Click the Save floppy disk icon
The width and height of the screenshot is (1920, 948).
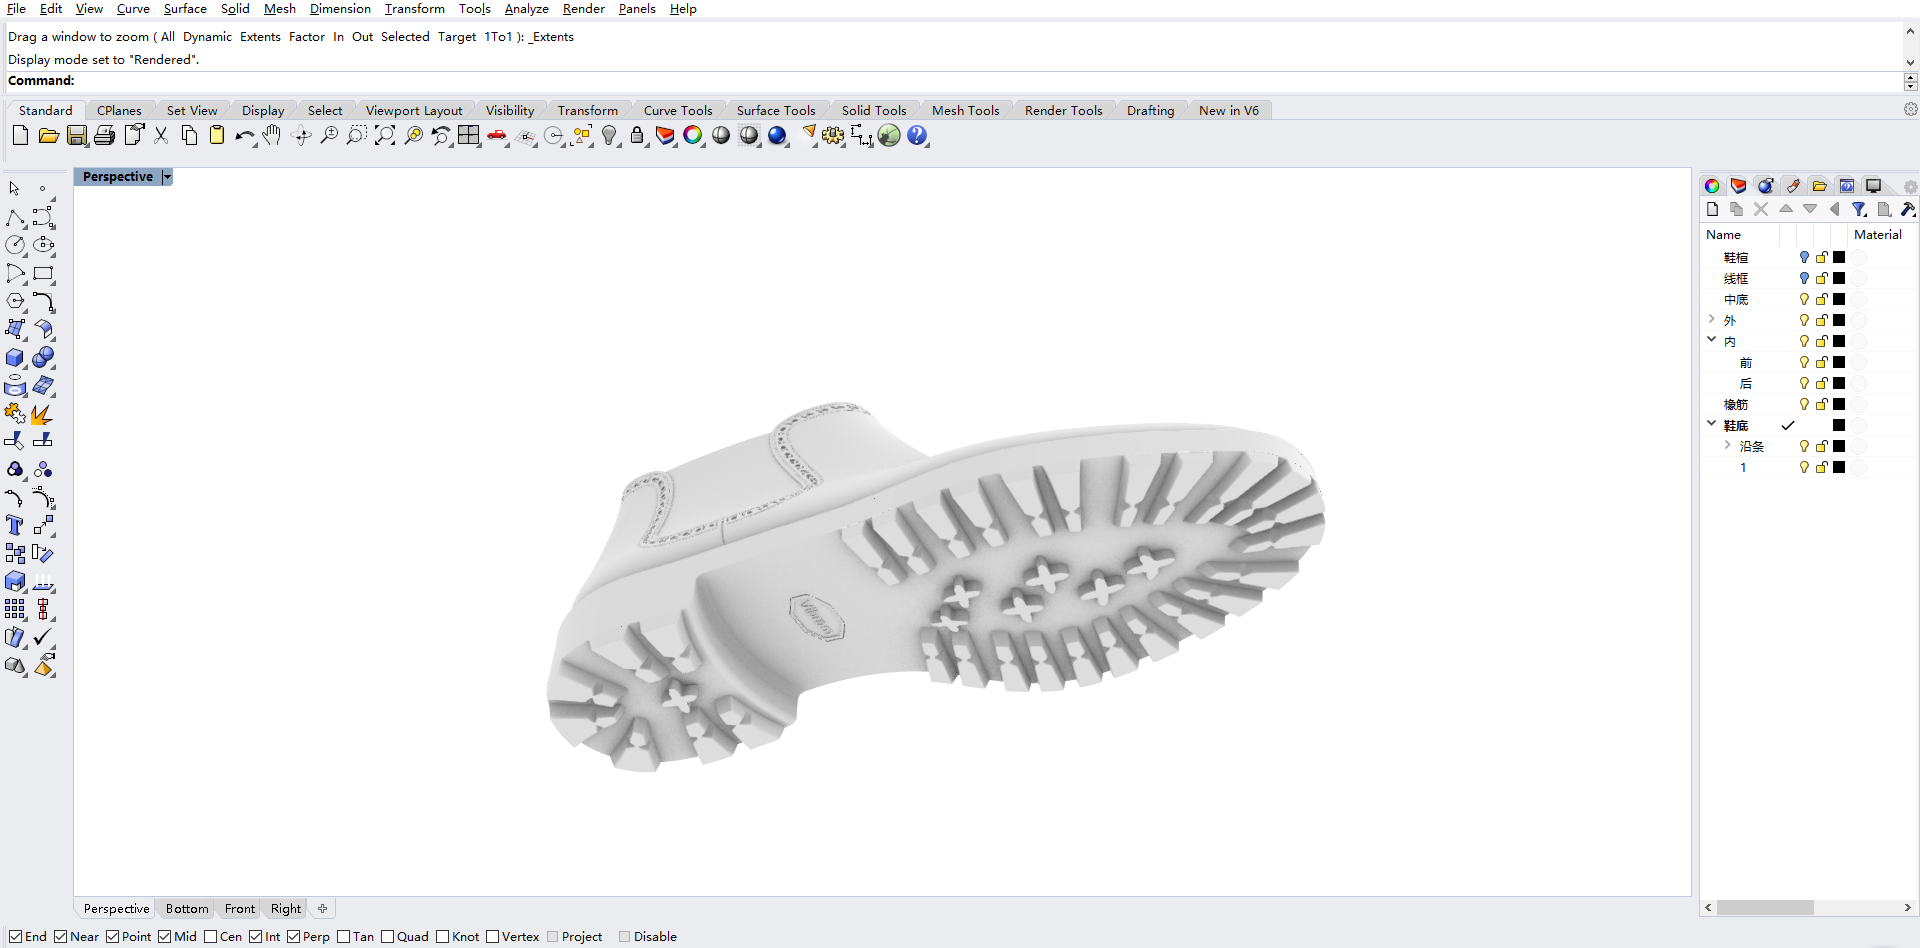76,136
